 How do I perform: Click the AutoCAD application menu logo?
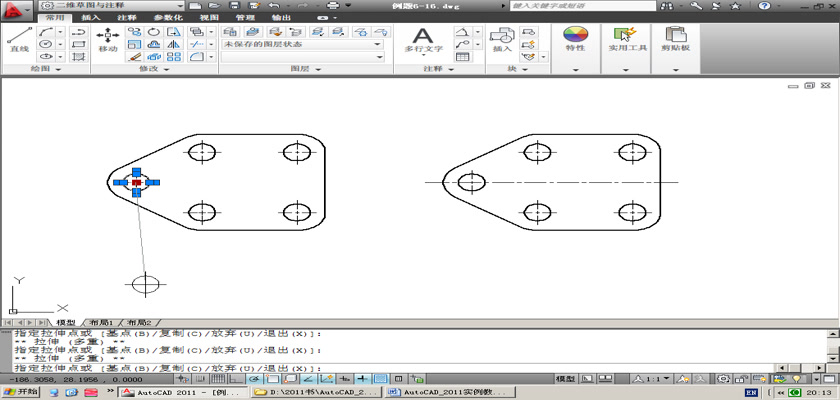pos(16,8)
